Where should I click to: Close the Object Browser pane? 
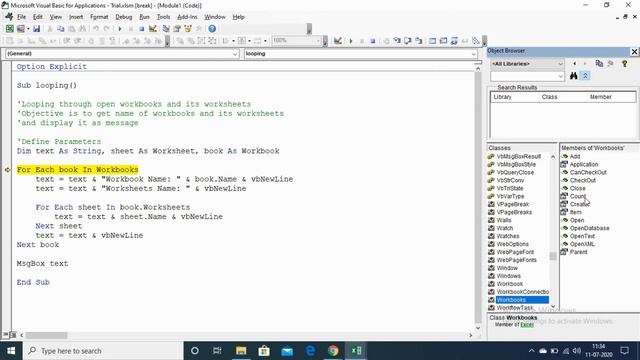coord(634,51)
